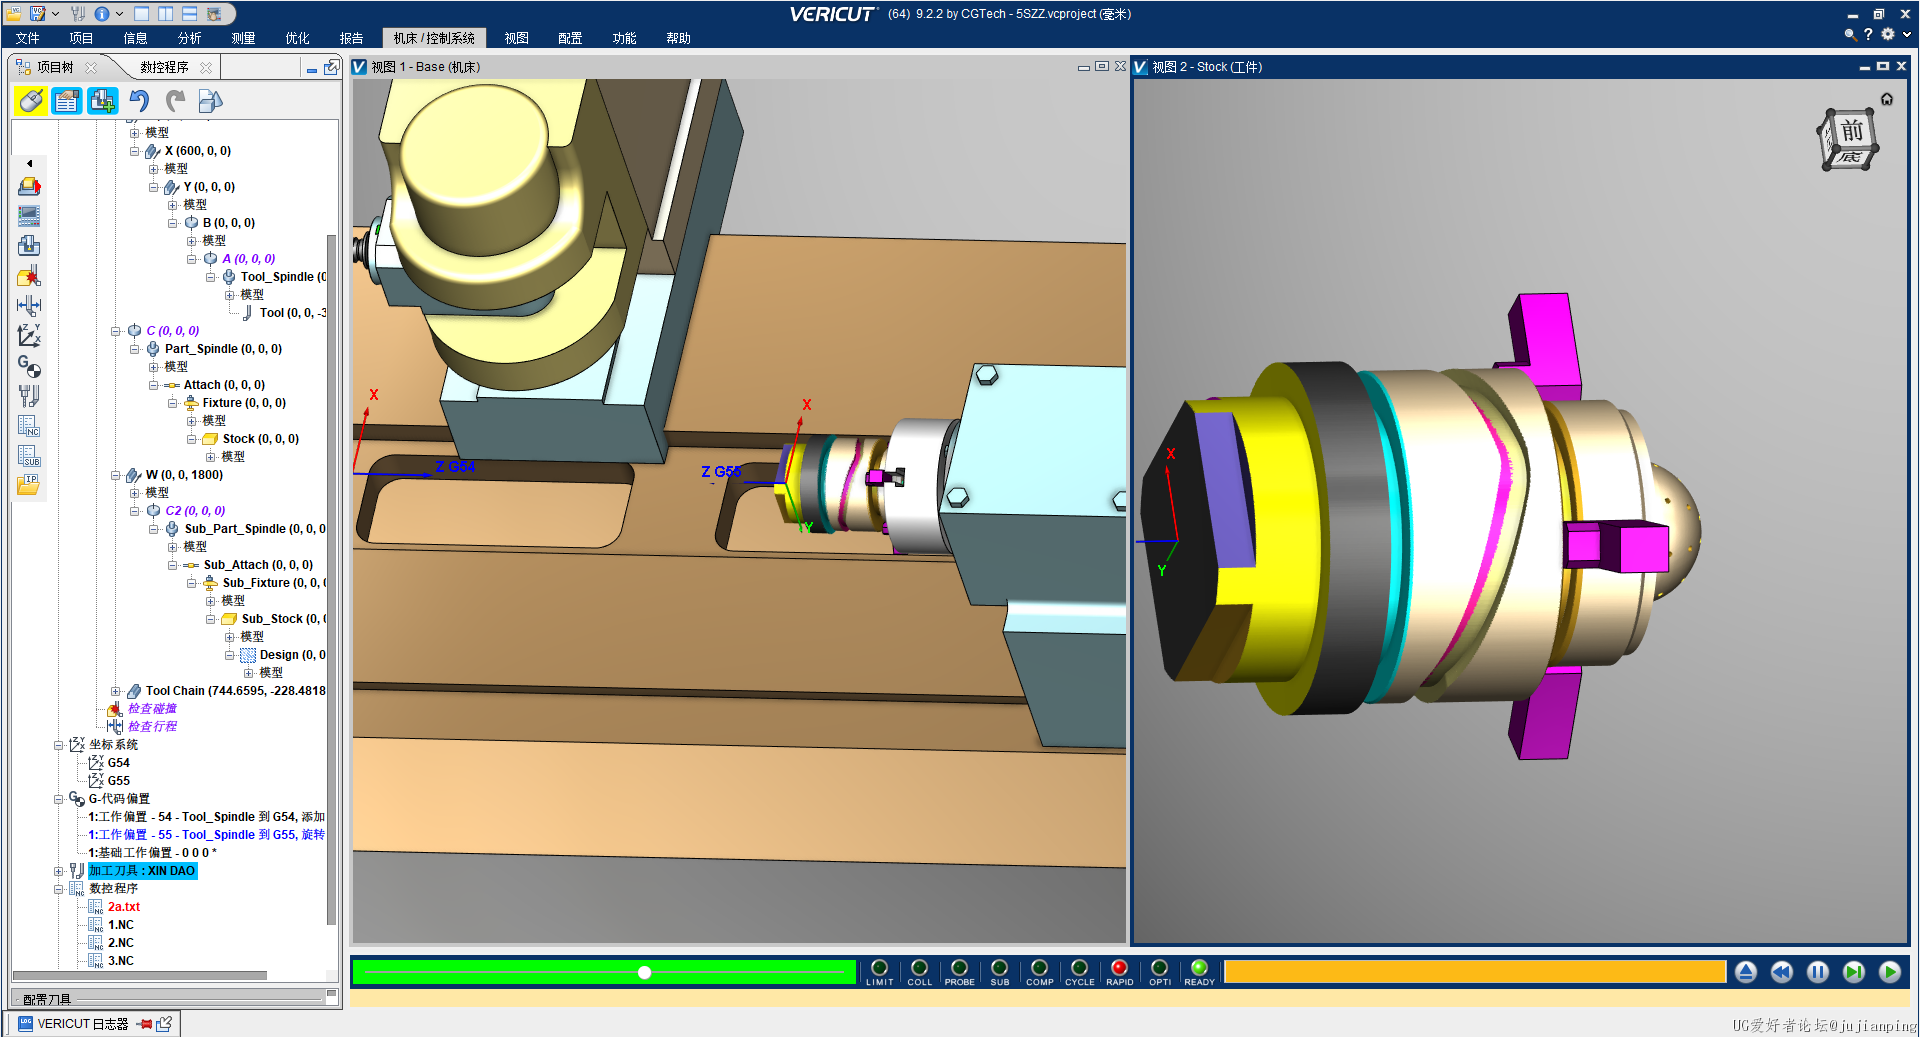Image resolution: width=1920 pixels, height=1037 pixels.
Task: Click the view cube in Stock view
Action: coord(1847,140)
